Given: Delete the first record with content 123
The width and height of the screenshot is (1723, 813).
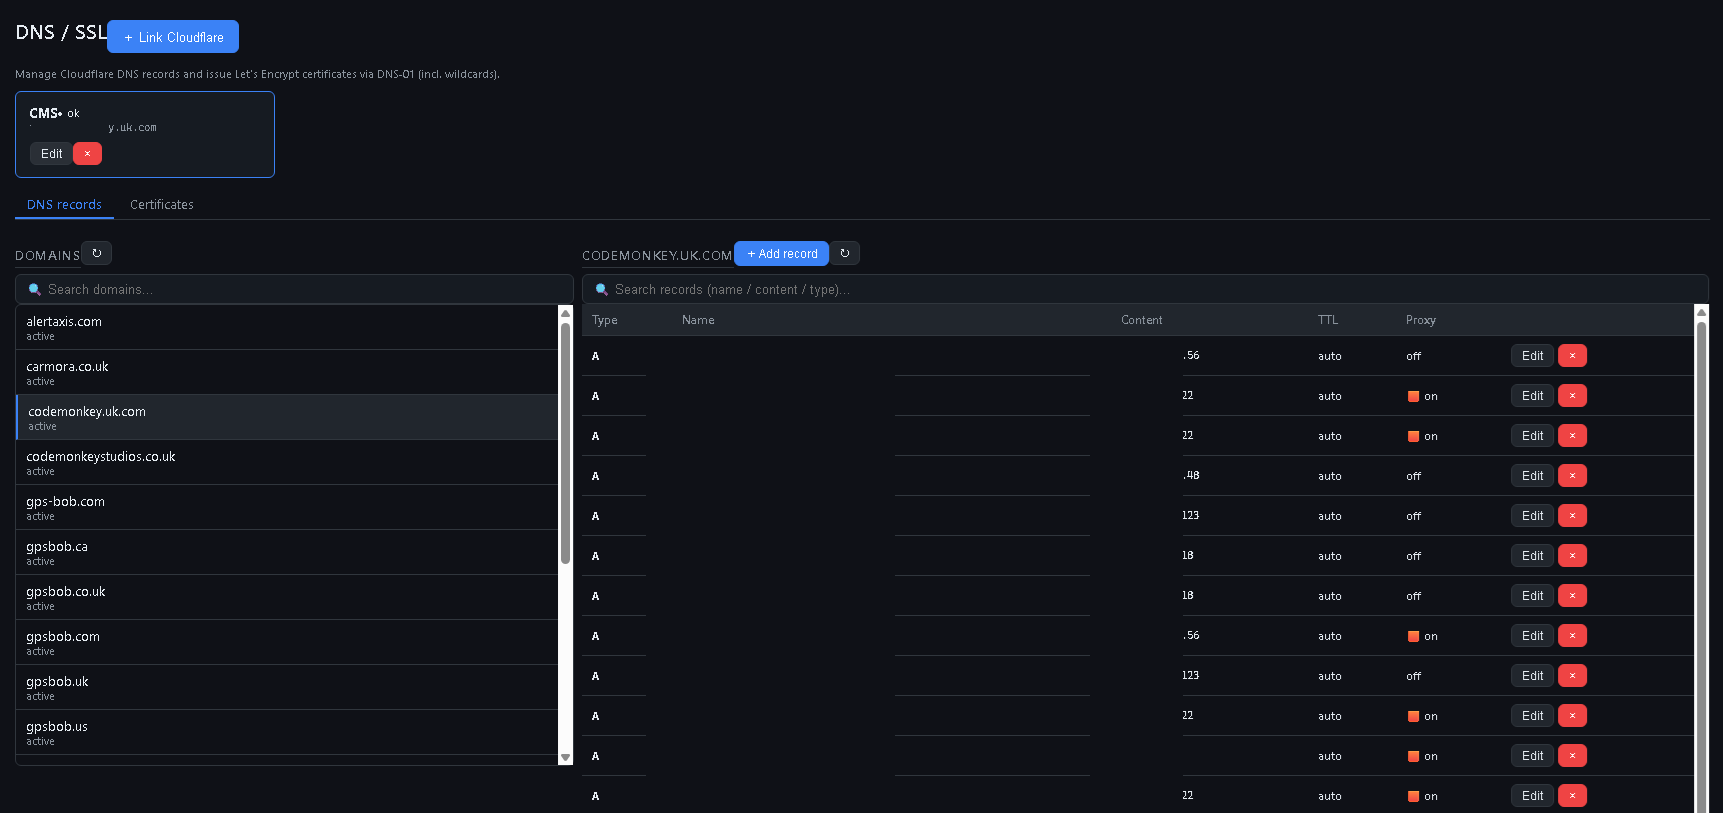Looking at the screenshot, I should click(1572, 516).
